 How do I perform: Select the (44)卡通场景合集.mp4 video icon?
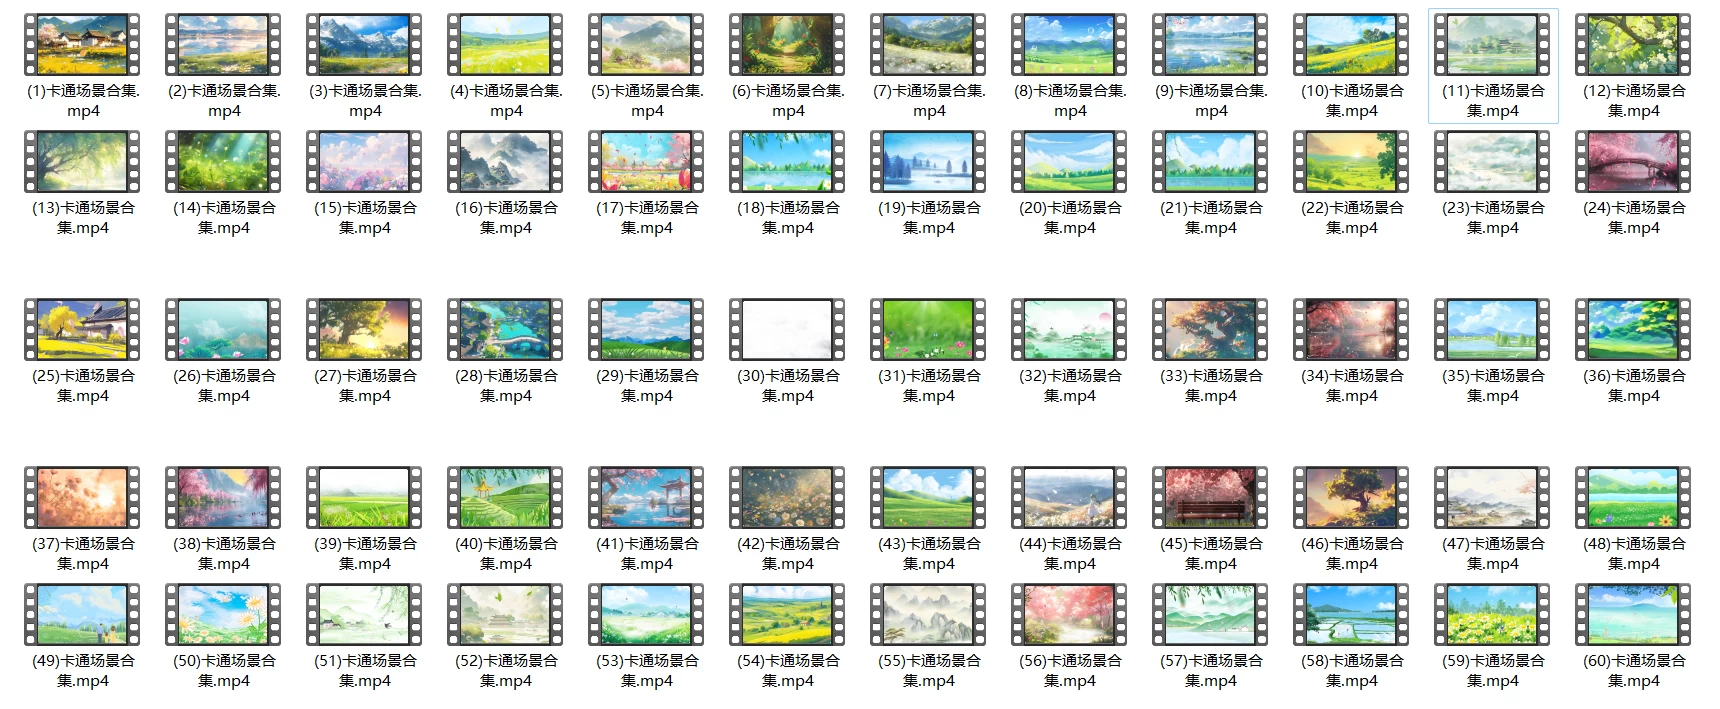1070,497
